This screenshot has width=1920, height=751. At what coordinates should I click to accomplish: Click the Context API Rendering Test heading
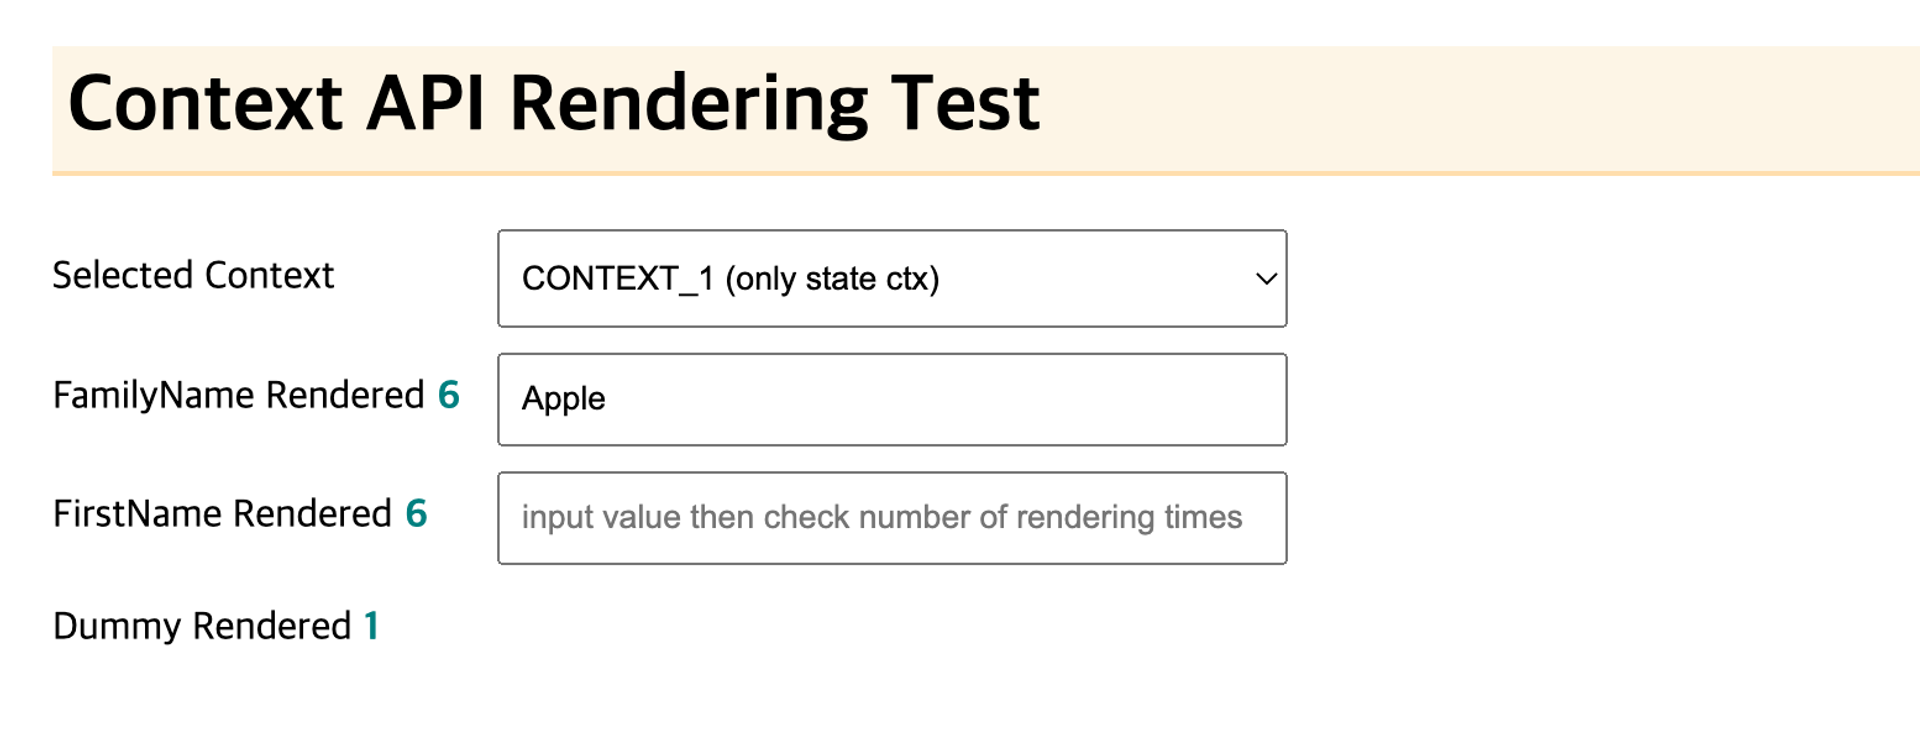click(554, 103)
